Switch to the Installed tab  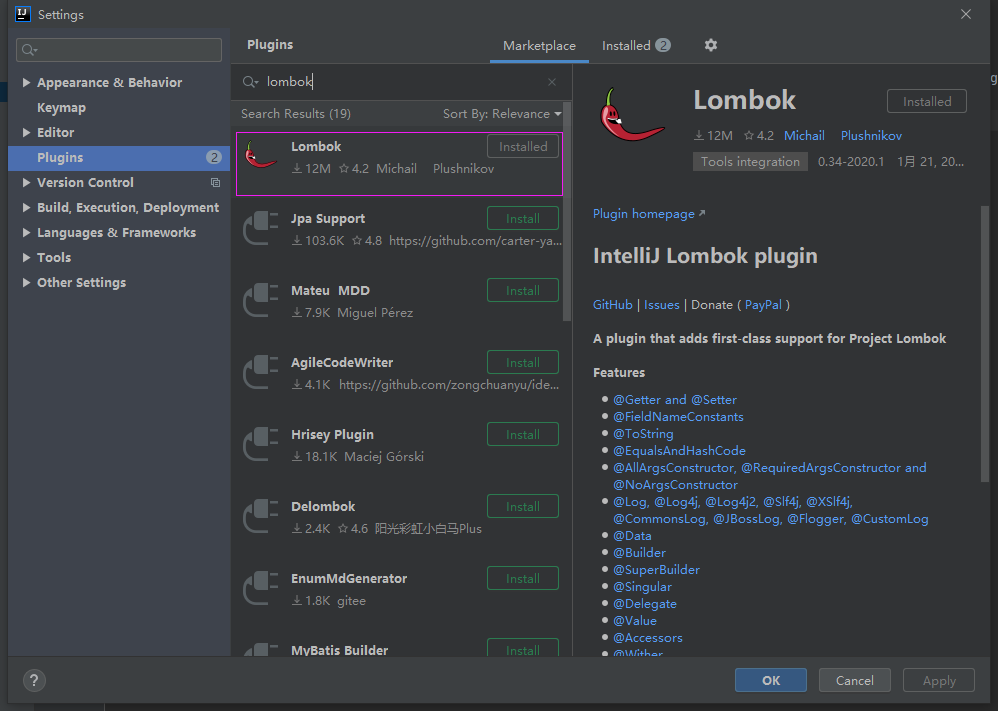[x=636, y=46]
